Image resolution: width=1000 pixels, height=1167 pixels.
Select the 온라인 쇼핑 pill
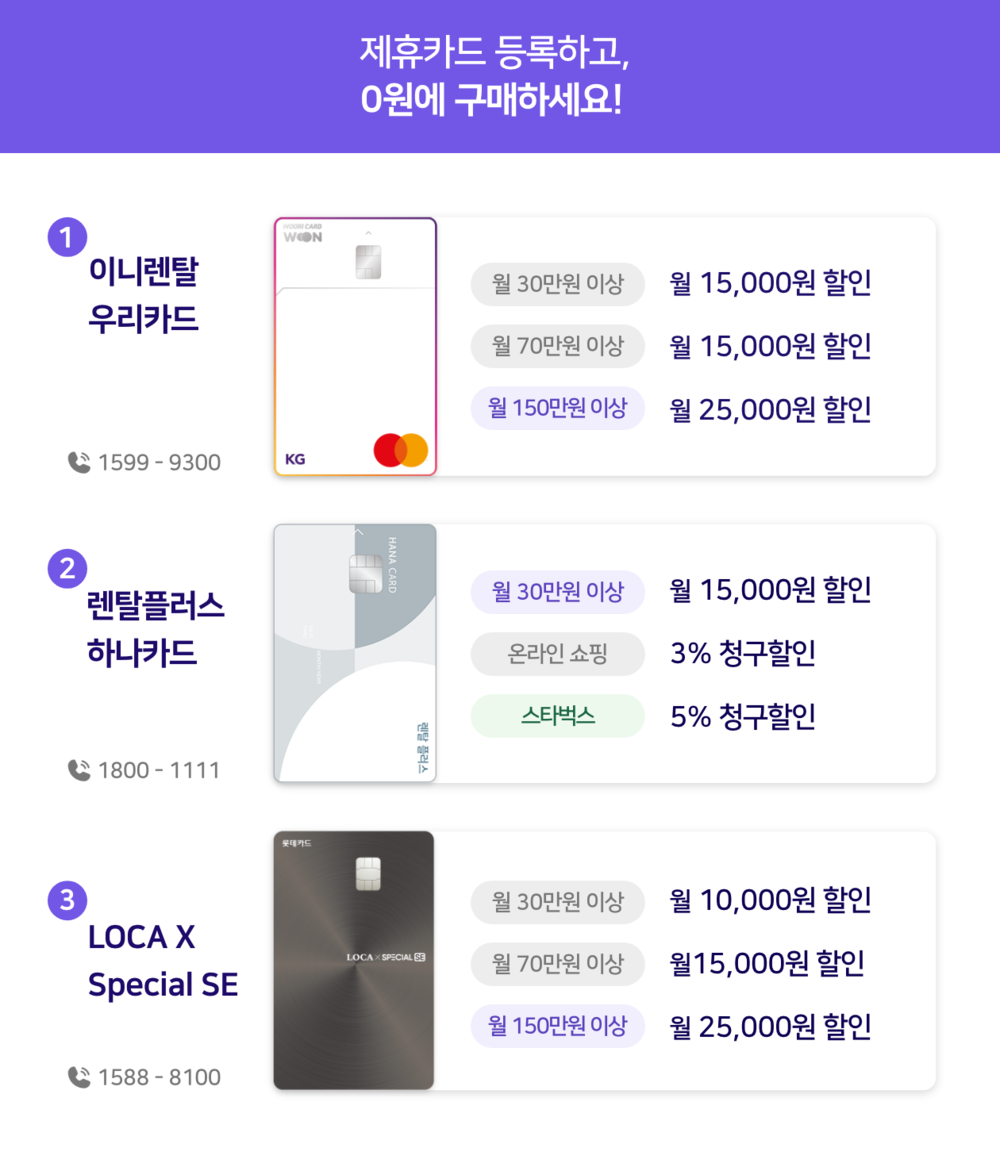coord(557,653)
